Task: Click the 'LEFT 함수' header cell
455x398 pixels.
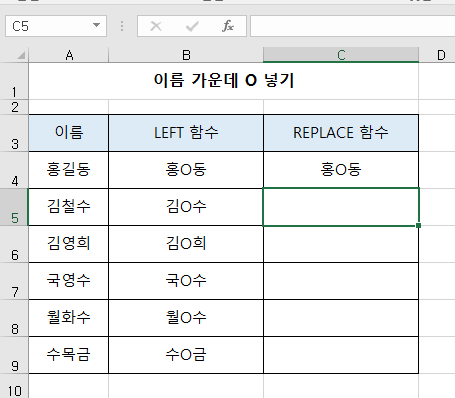Action: click(186, 133)
